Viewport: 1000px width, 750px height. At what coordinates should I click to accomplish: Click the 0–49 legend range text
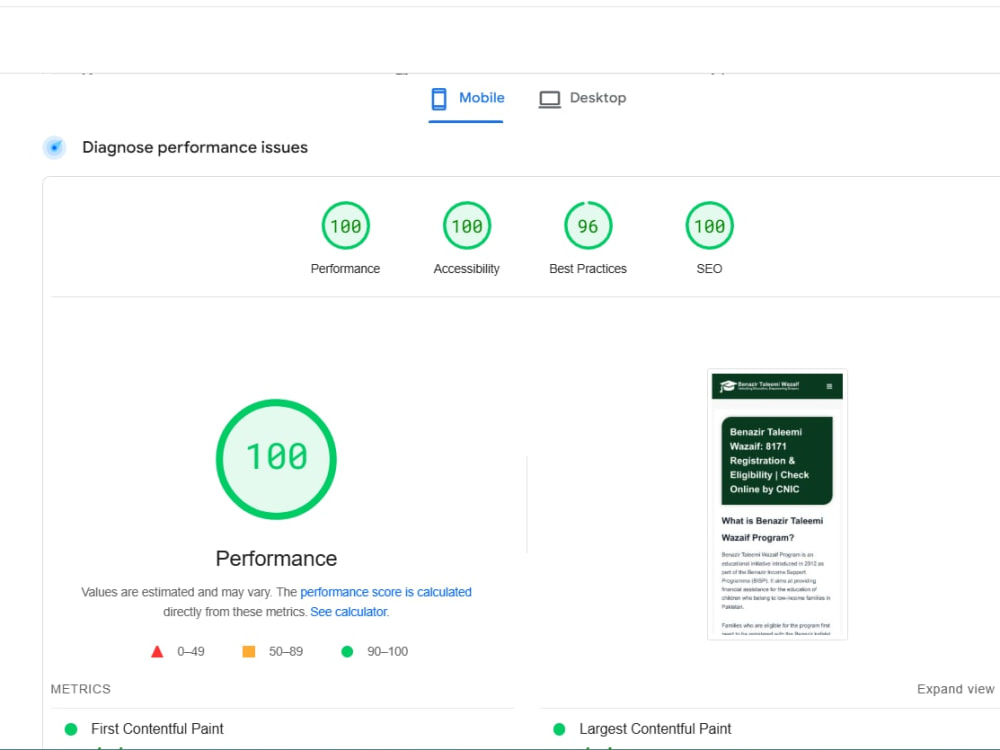click(191, 651)
